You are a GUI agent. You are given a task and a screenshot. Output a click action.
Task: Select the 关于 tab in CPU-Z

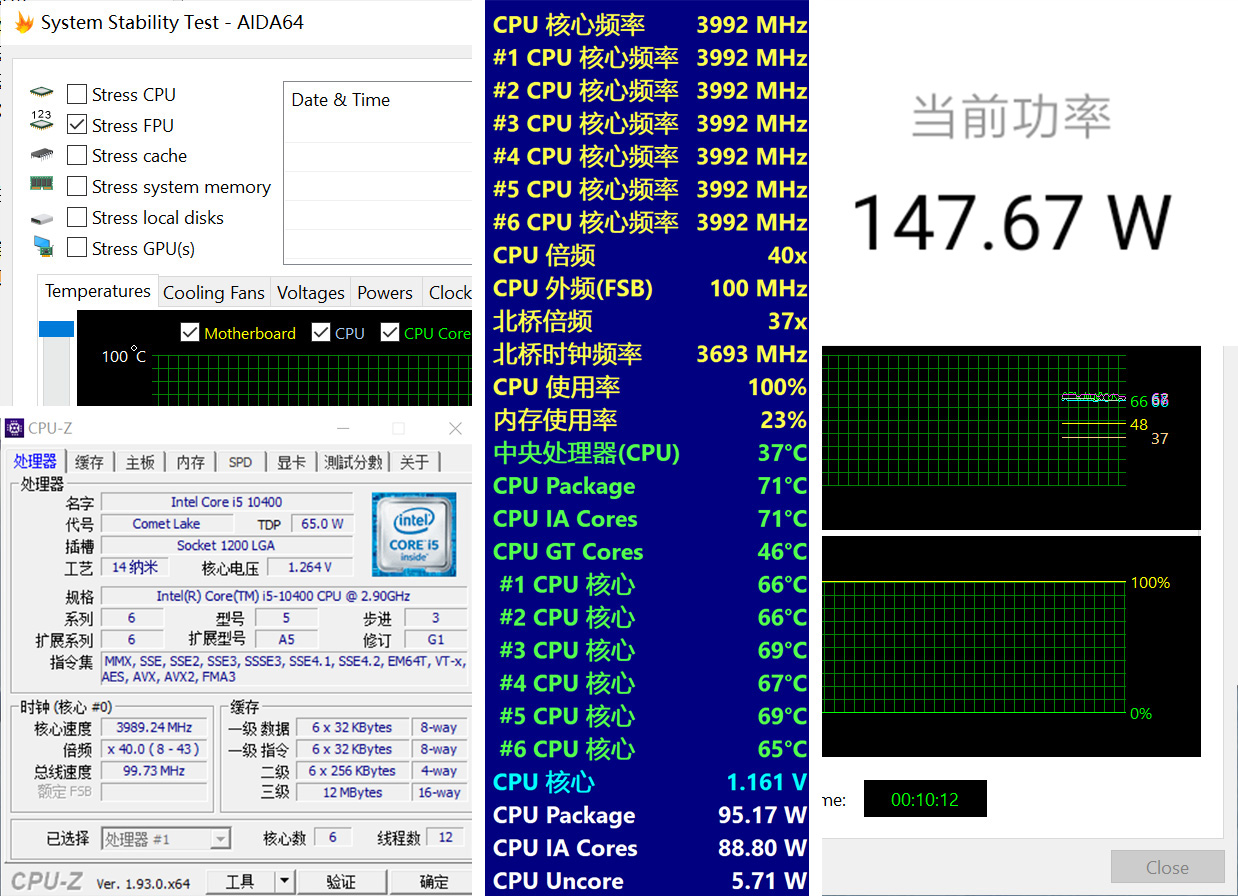coord(414,462)
